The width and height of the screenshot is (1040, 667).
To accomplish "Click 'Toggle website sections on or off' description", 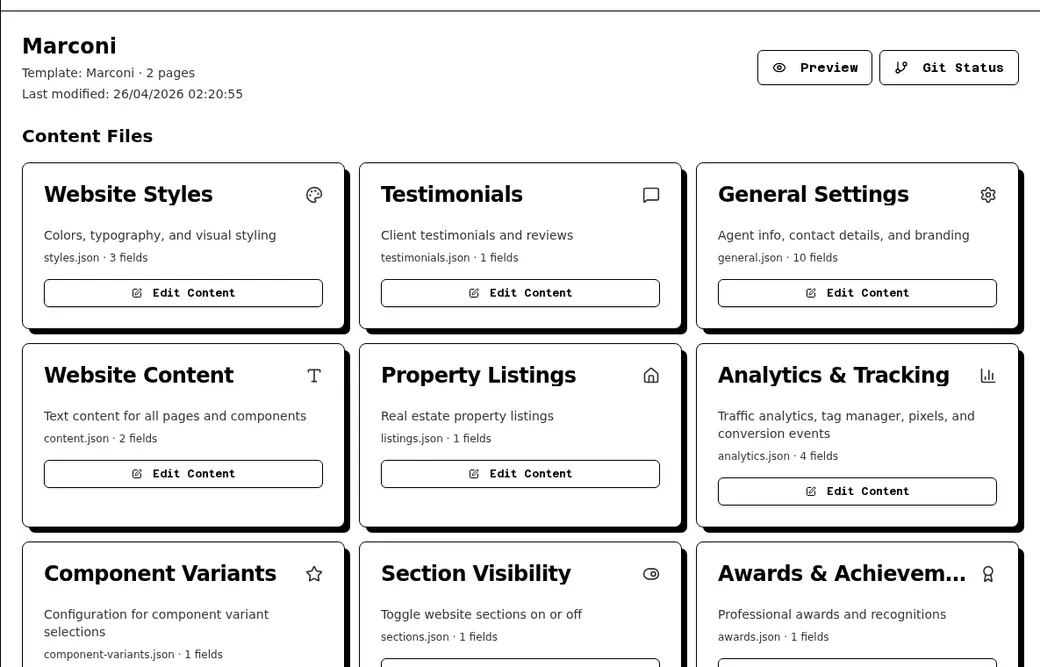I will pyautogui.click(x=481, y=615).
